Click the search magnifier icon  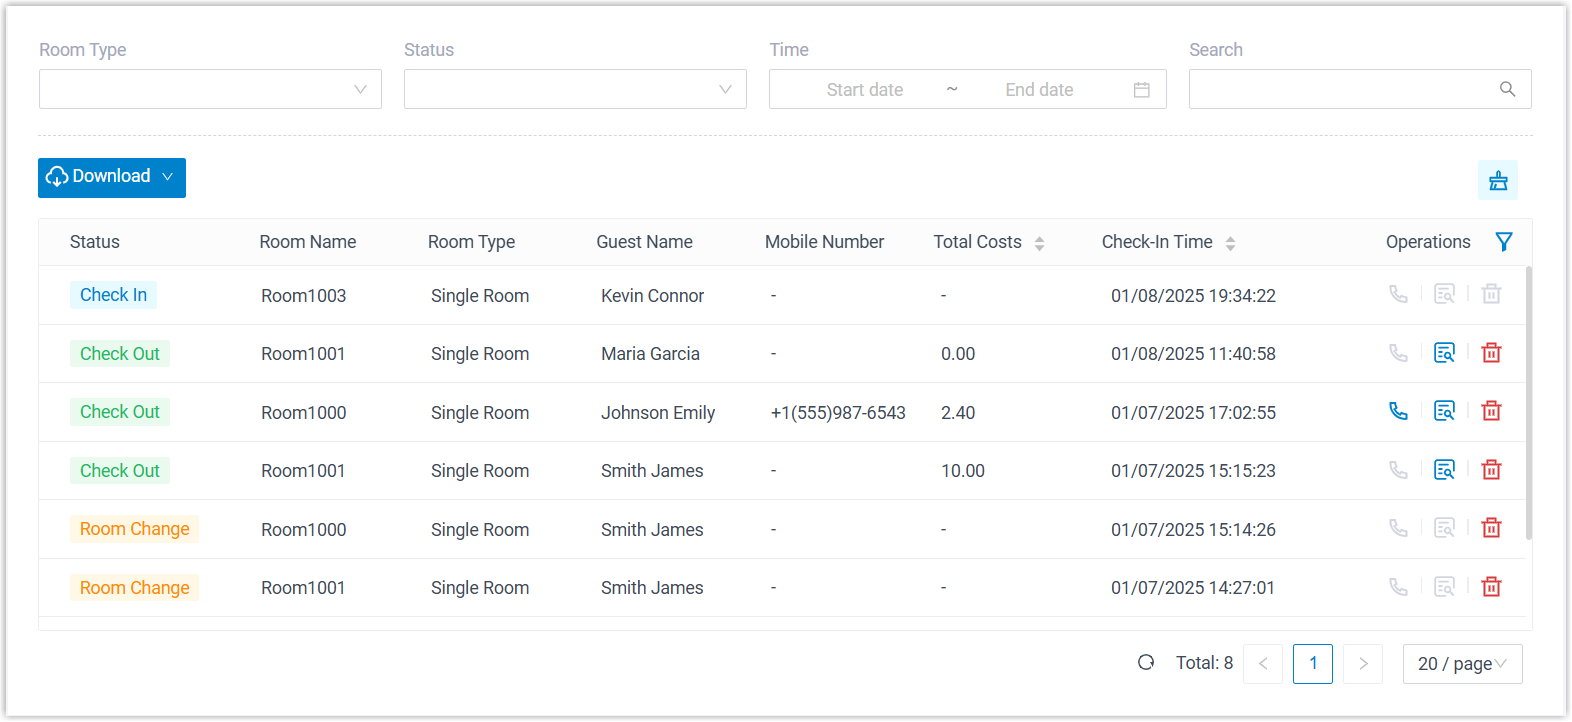1507,89
